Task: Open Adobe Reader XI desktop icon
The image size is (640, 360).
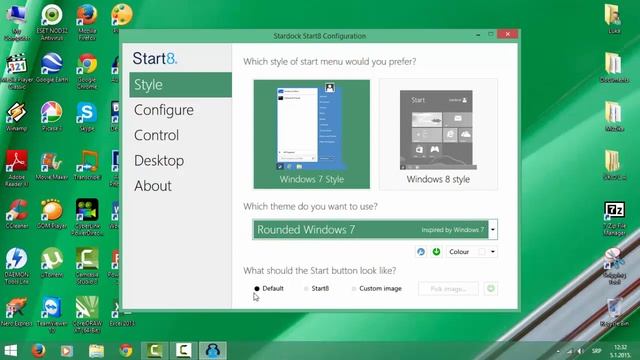Action: click(x=17, y=169)
